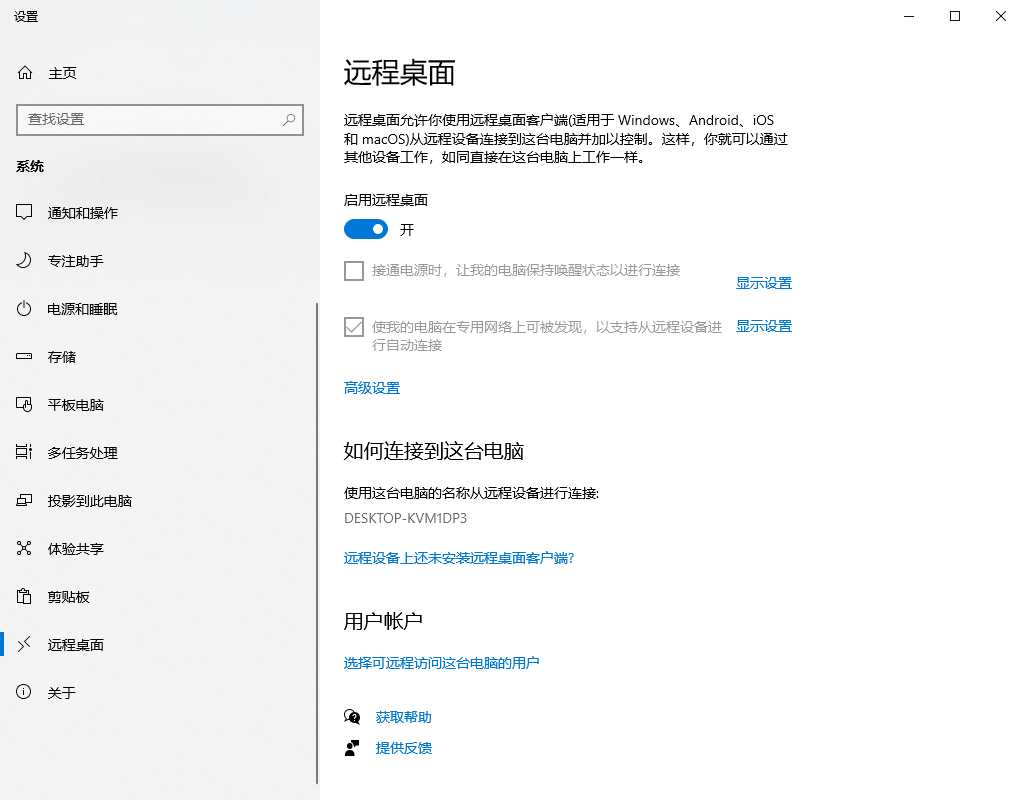Open 平板电脑 settings icon

coord(23,404)
